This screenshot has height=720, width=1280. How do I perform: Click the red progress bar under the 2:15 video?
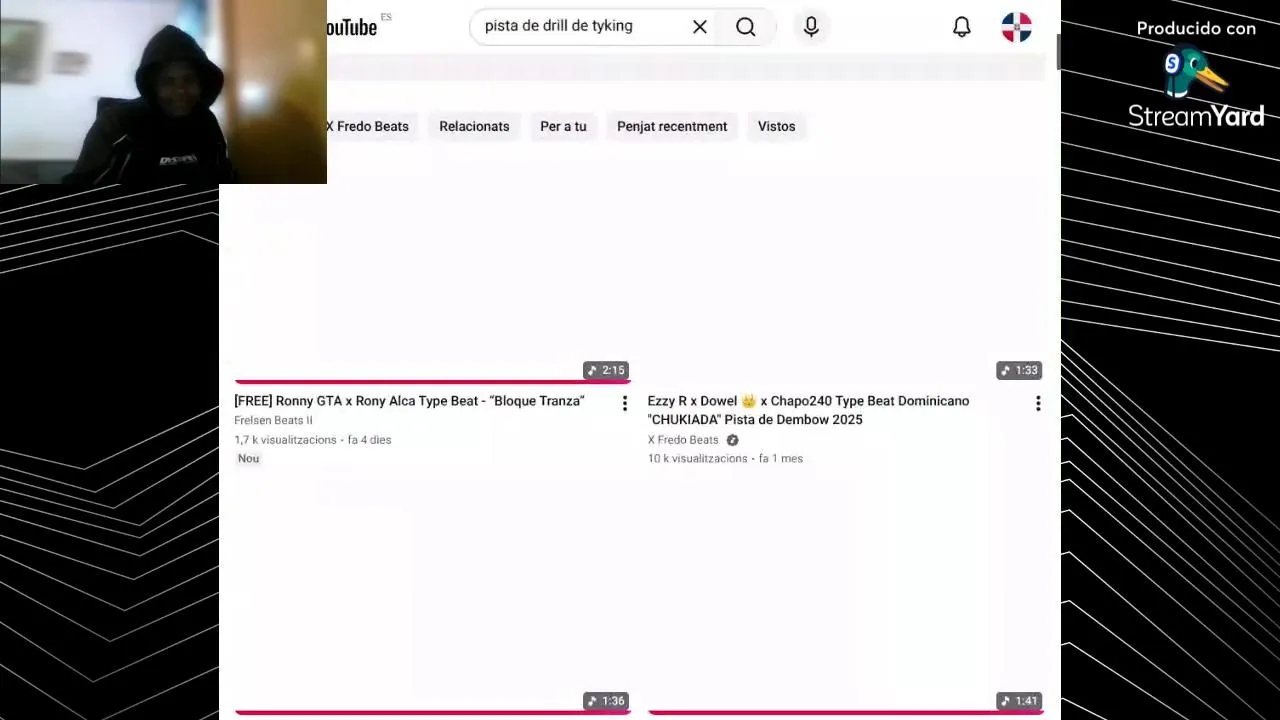tap(432, 382)
